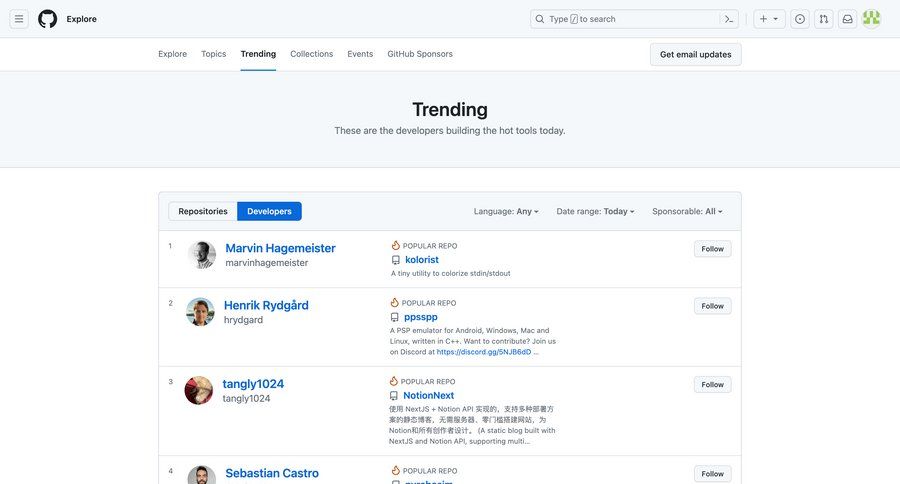Open the hamburger navigation menu
This screenshot has height=484, width=900.
(19, 19)
